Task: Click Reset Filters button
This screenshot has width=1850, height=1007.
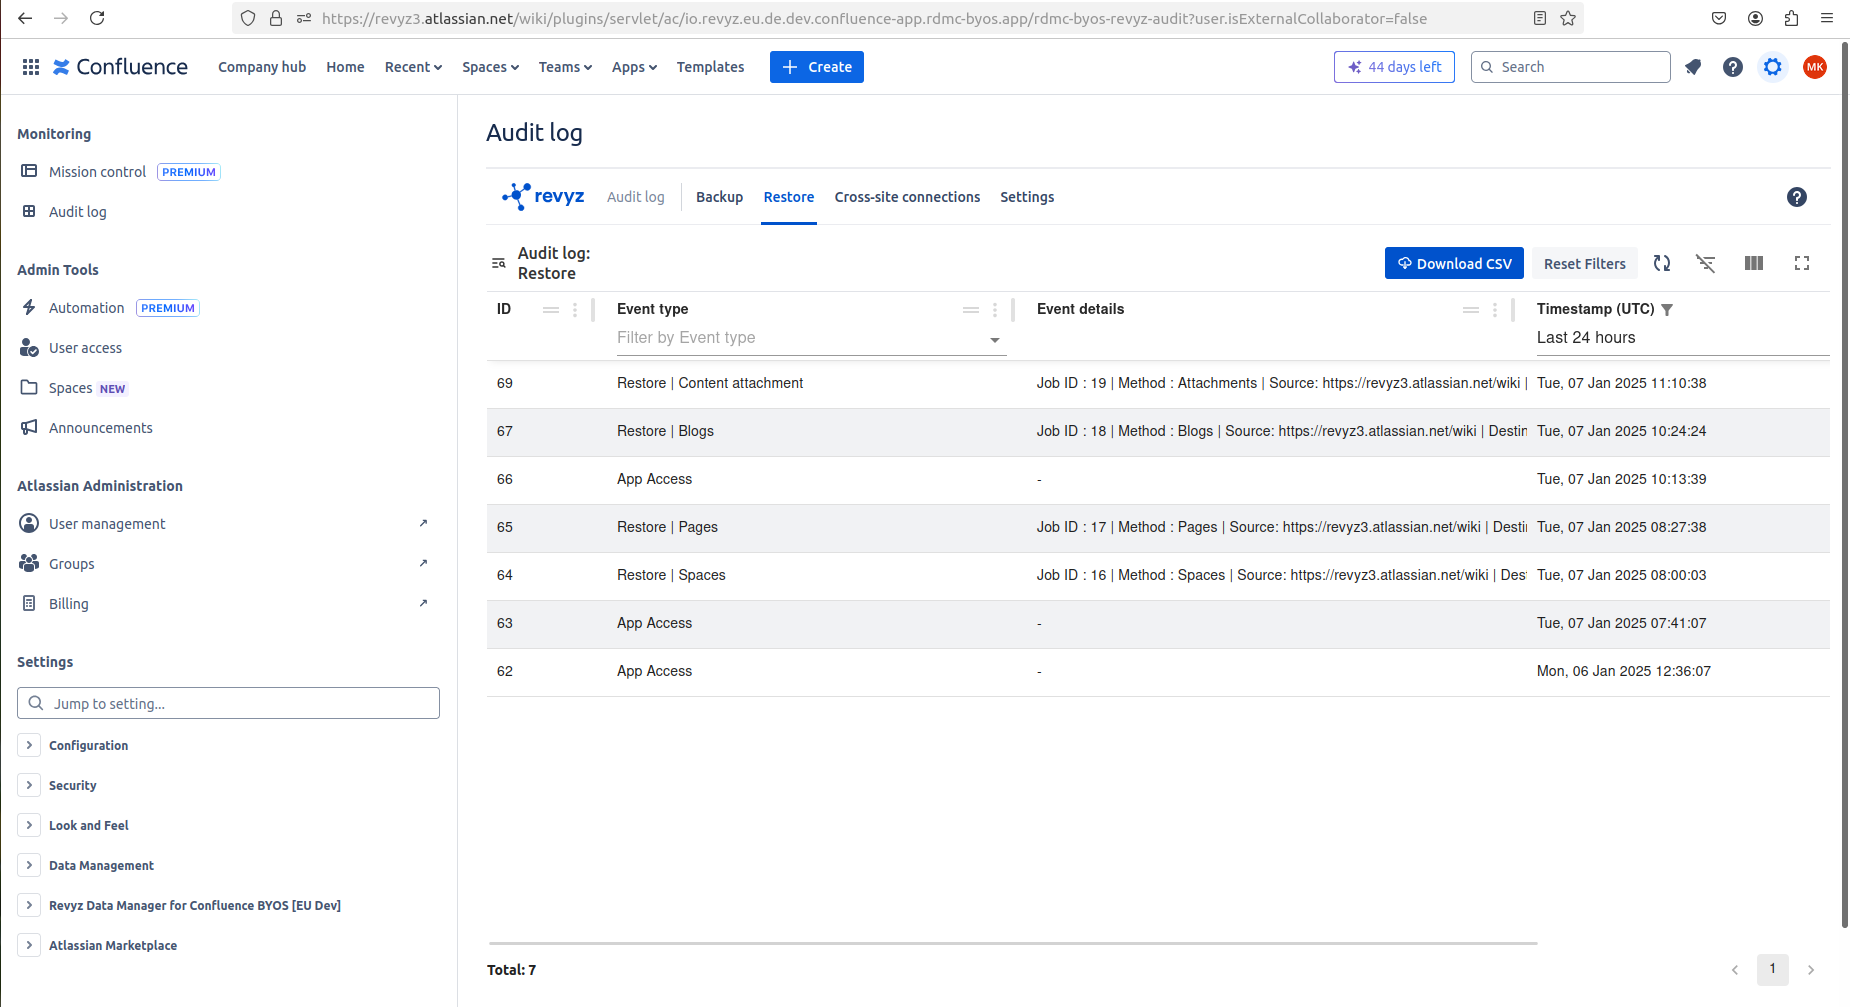Action: click(x=1585, y=263)
